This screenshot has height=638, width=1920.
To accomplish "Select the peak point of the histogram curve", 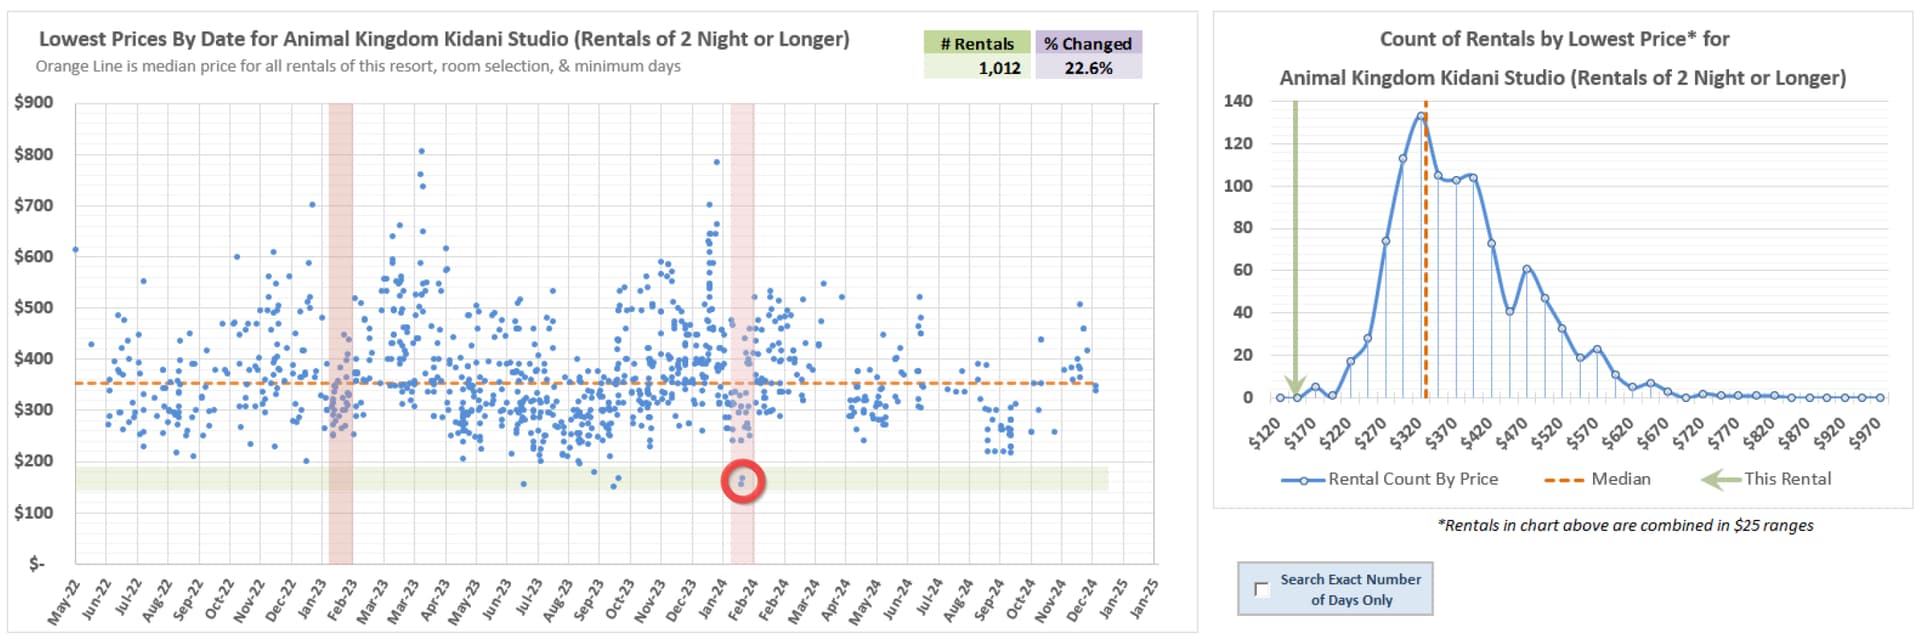I will pyautogui.click(x=1421, y=116).
